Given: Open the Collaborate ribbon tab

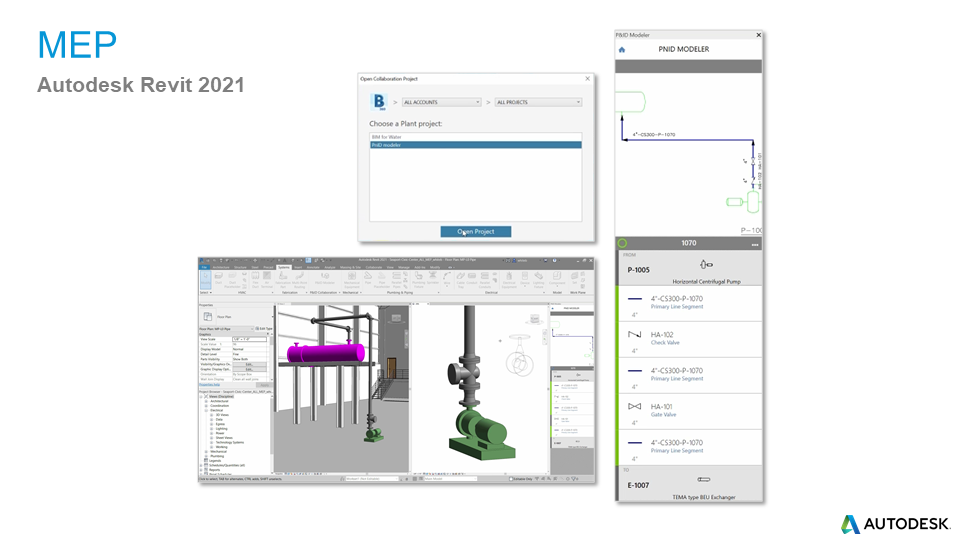Looking at the screenshot, I should pyautogui.click(x=373, y=267).
